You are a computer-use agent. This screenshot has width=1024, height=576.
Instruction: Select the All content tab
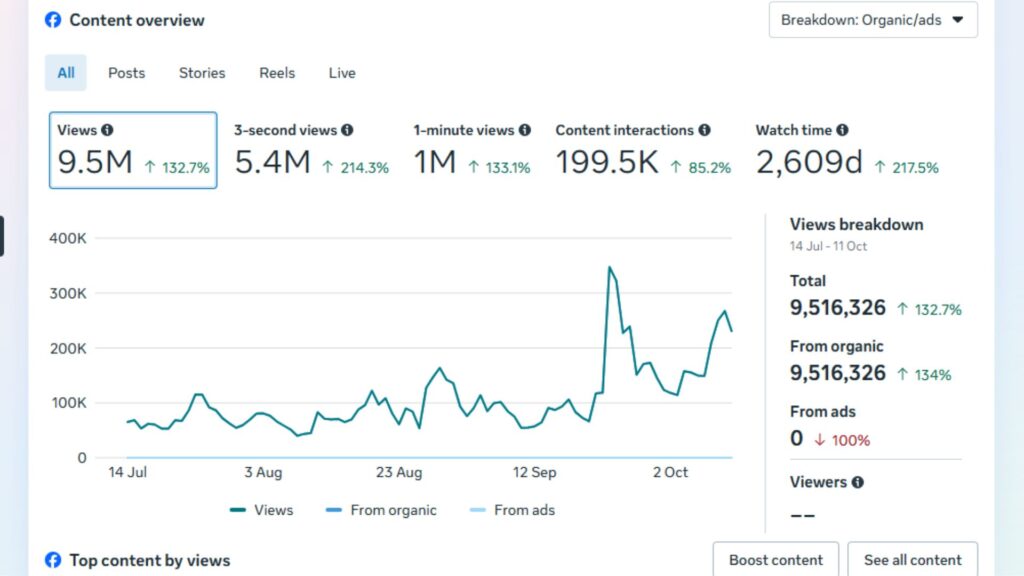(66, 73)
